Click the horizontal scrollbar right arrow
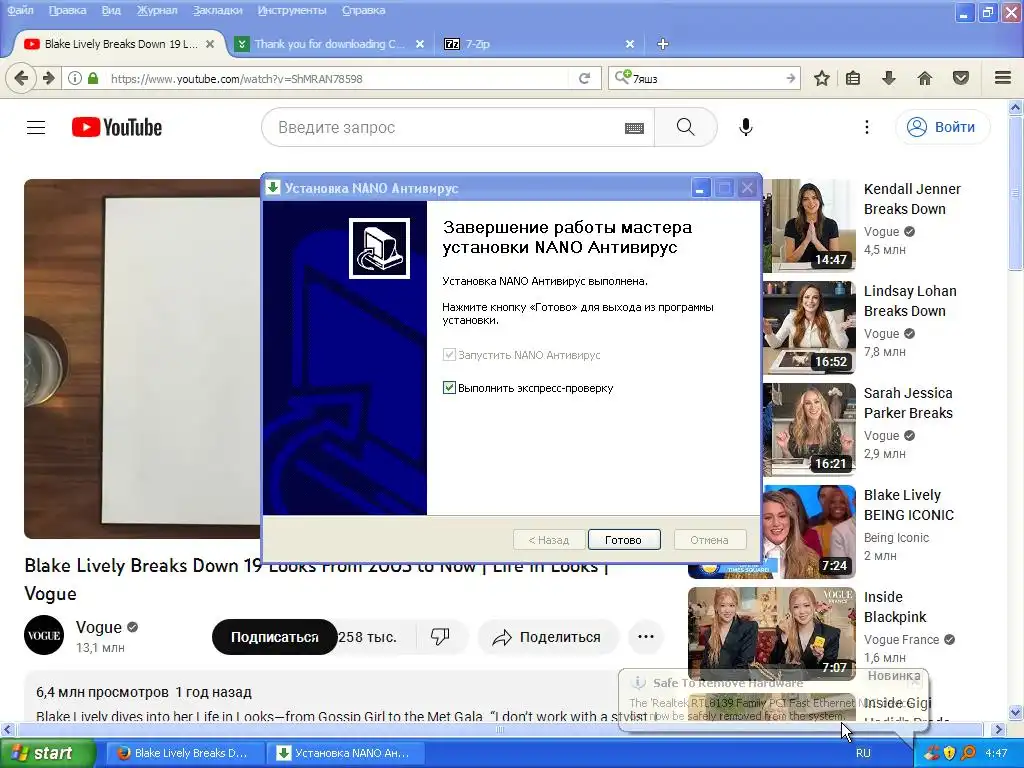The image size is (1024, 768). tap(998, 729)
